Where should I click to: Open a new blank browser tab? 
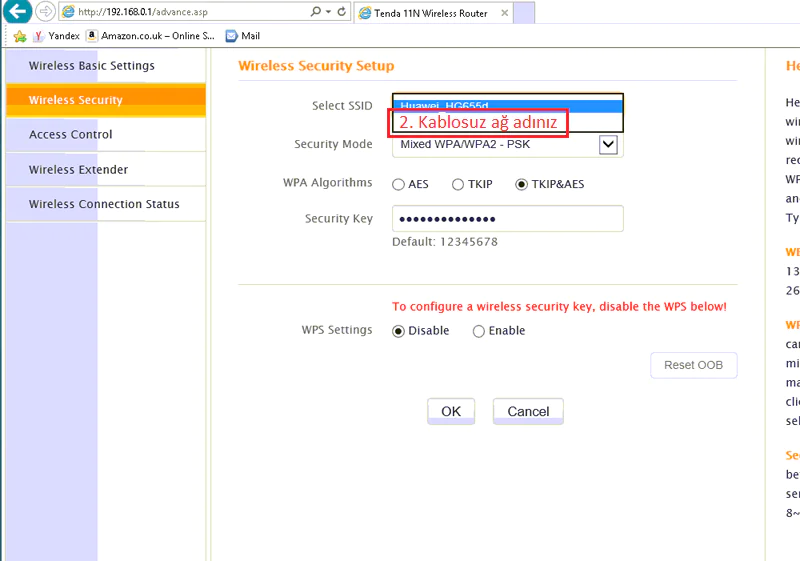tap(524, 13)
